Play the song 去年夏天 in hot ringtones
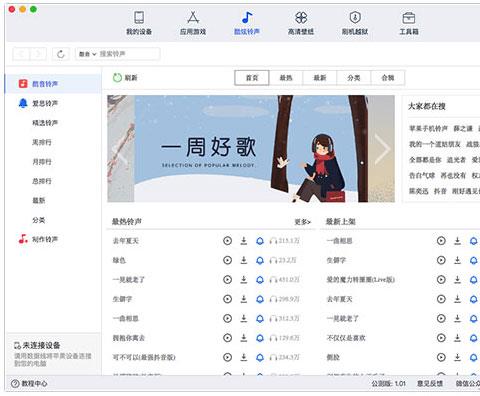Image resolution: width=480 pixels, height=396 pixels. click(x=227, y=241)
